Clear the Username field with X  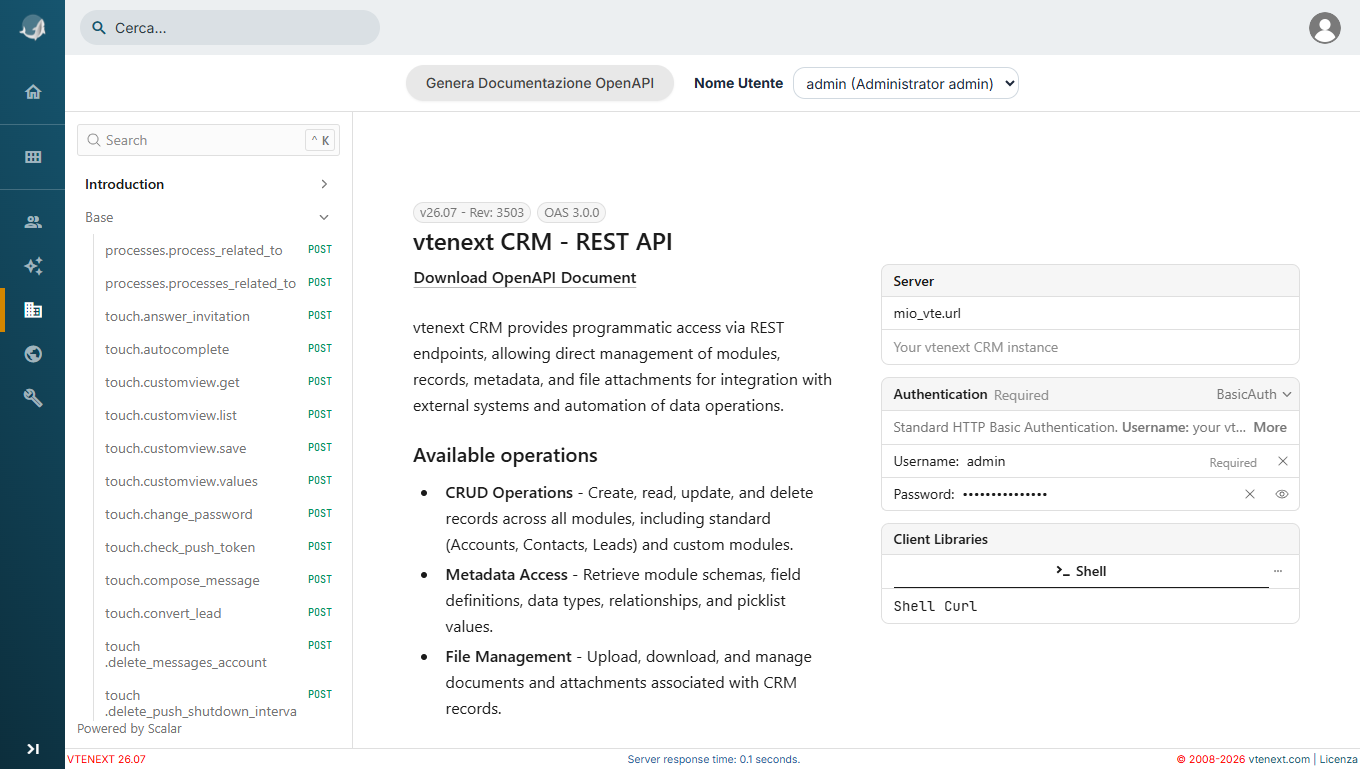click(x=1283, y=461)
